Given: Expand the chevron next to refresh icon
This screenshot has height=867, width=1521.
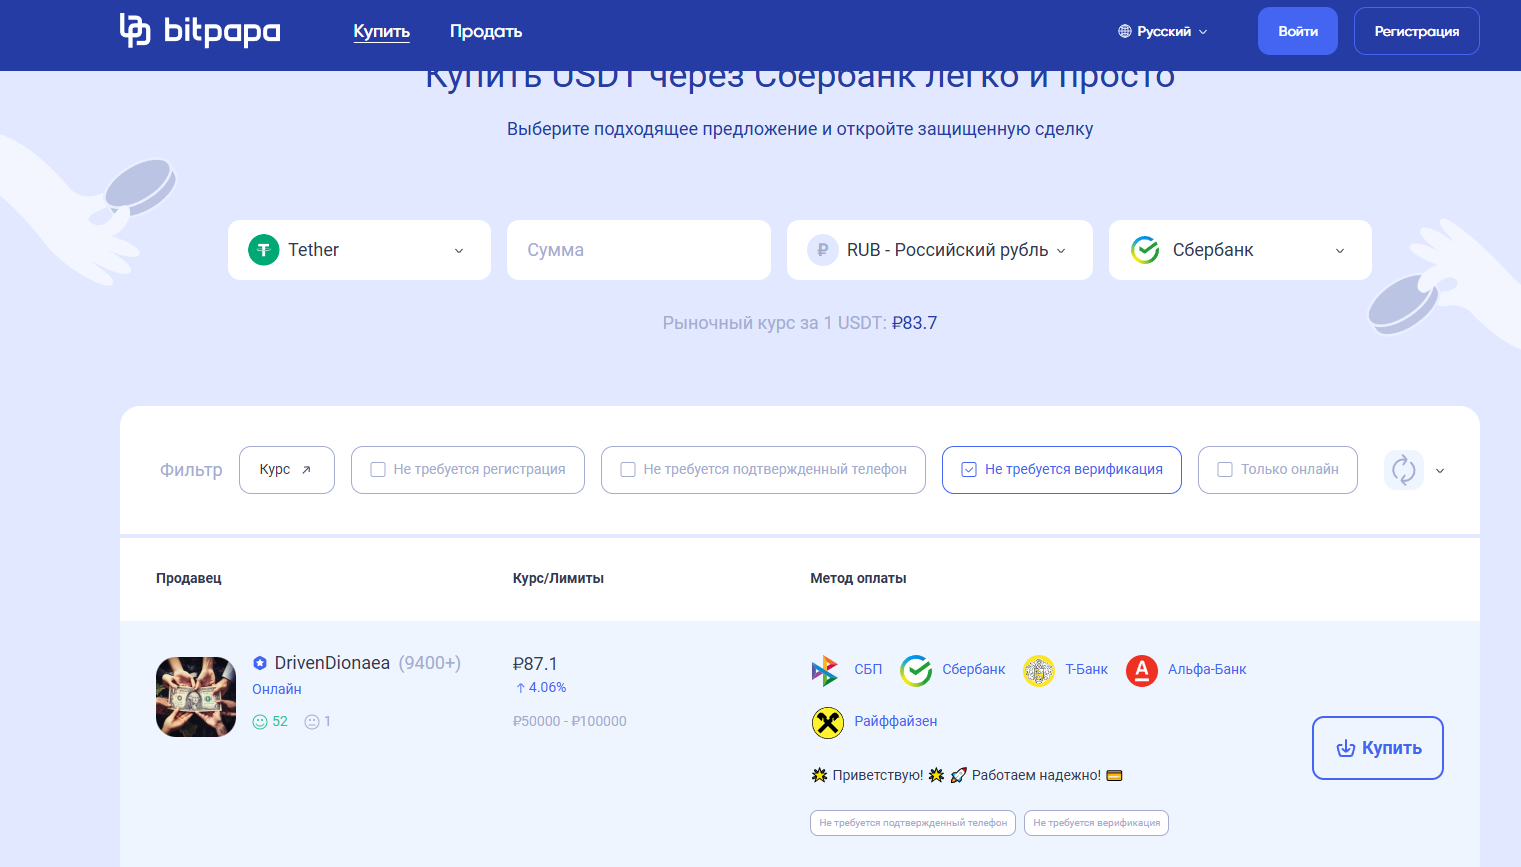Looking at the screenshot, I should pyautogui.click(x=1440, y=471).
